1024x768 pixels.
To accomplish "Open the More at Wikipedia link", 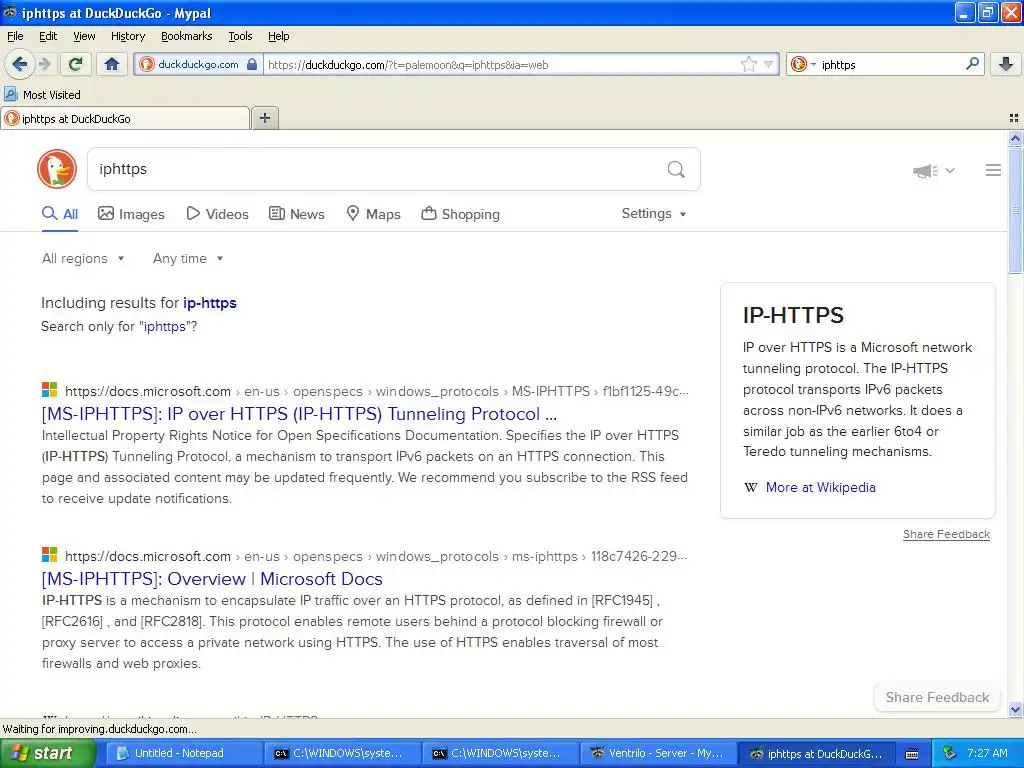I will tap(820, 487).
